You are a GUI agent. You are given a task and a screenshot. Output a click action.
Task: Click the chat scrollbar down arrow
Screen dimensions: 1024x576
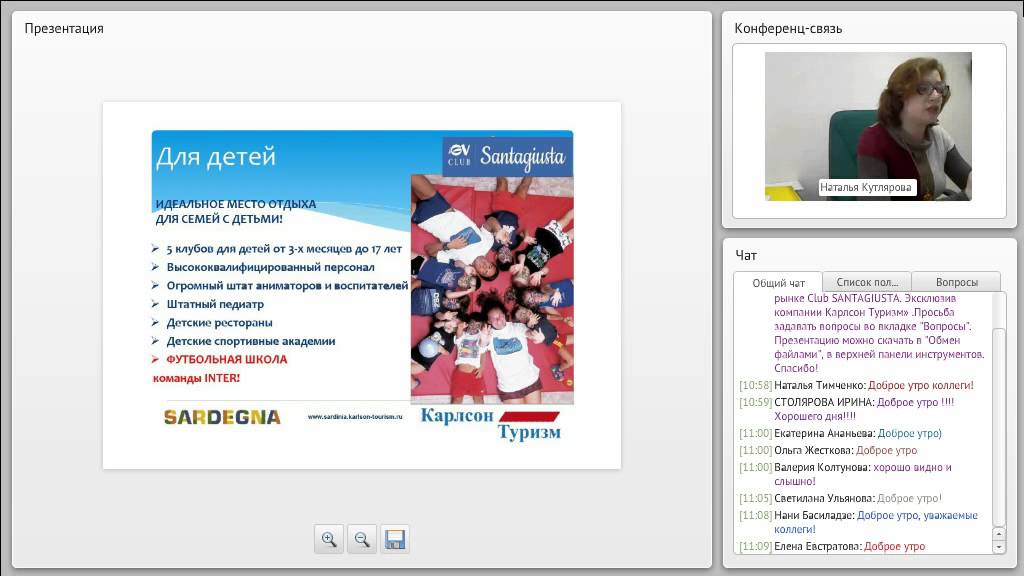coord(999,548)
